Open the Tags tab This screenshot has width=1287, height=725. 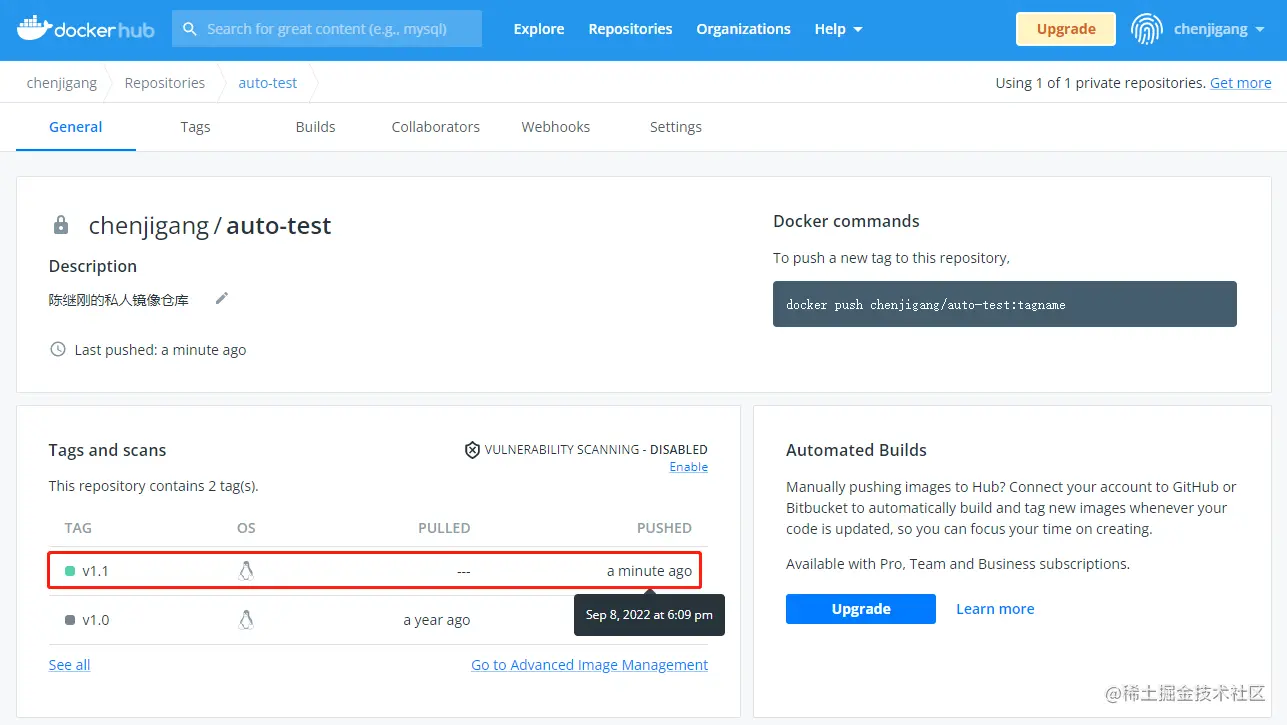tap(195, 127)
